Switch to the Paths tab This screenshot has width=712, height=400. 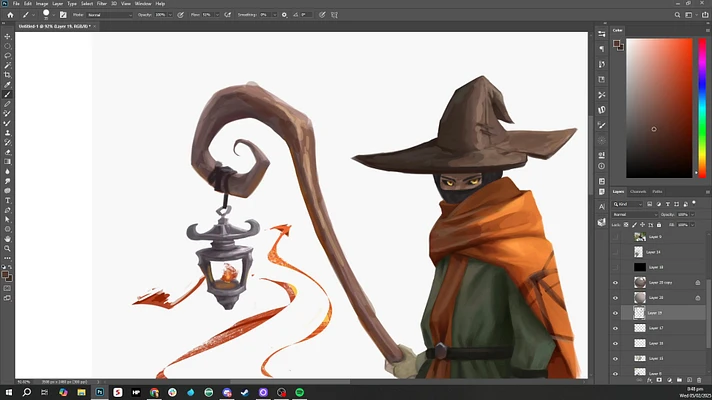(657, 192)
